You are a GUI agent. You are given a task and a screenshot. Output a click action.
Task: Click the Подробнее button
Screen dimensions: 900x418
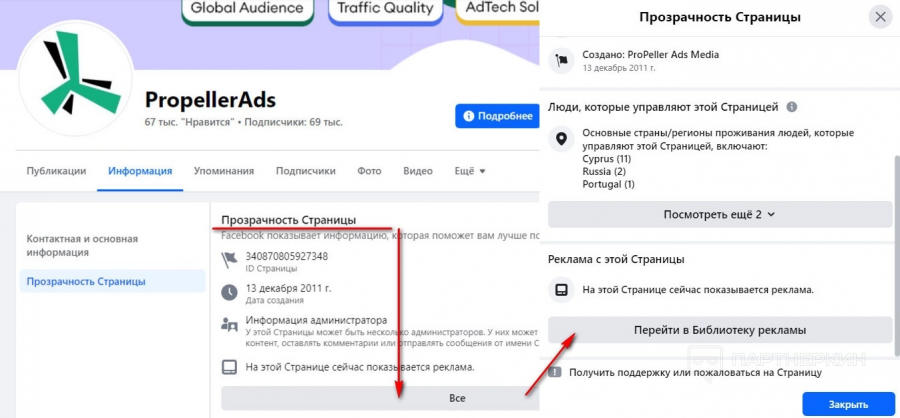(x=497, y=116)
